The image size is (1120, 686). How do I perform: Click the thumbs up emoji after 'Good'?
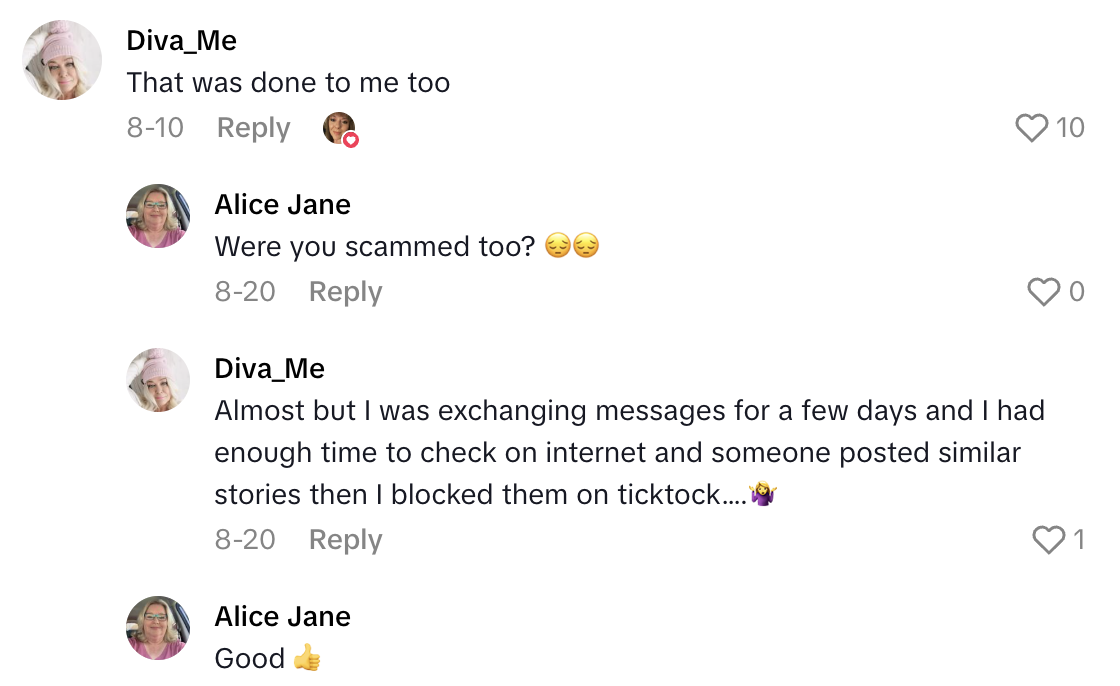tap(305, 658)
